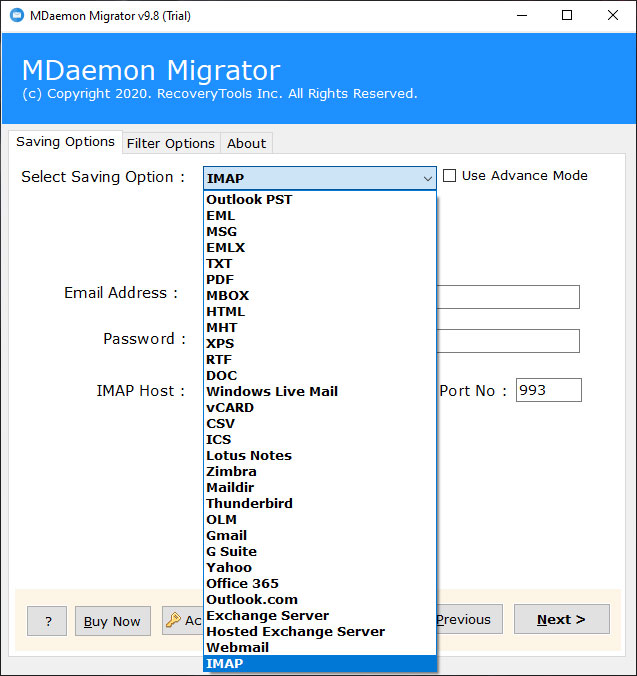Focus the Email Address input field
Image resolution: width=637 pixels, height=676 pixels.
click(508, 297)
